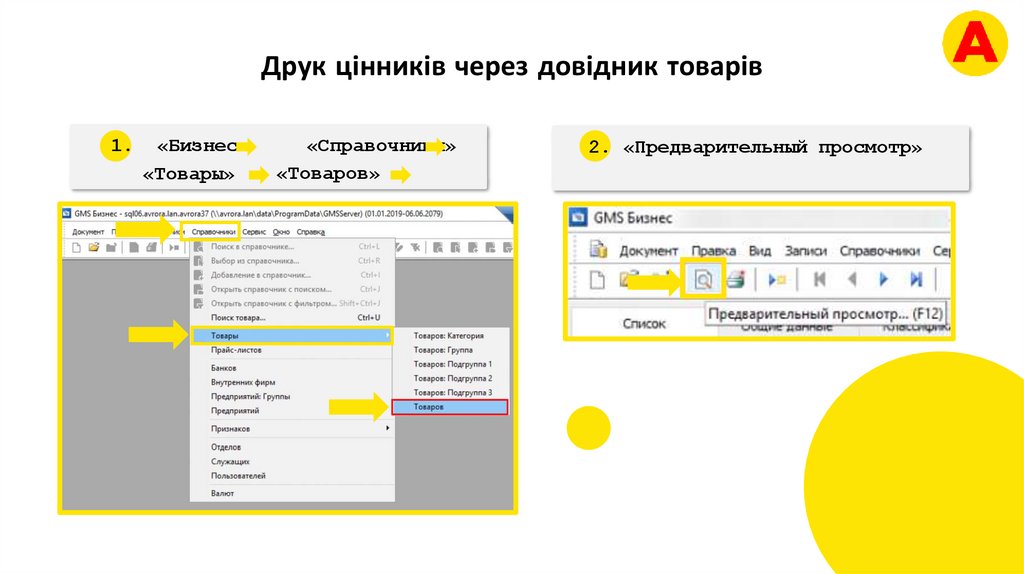1024x574 pixels.
Task: Select Валют menu entry
Action: [293, 494]
